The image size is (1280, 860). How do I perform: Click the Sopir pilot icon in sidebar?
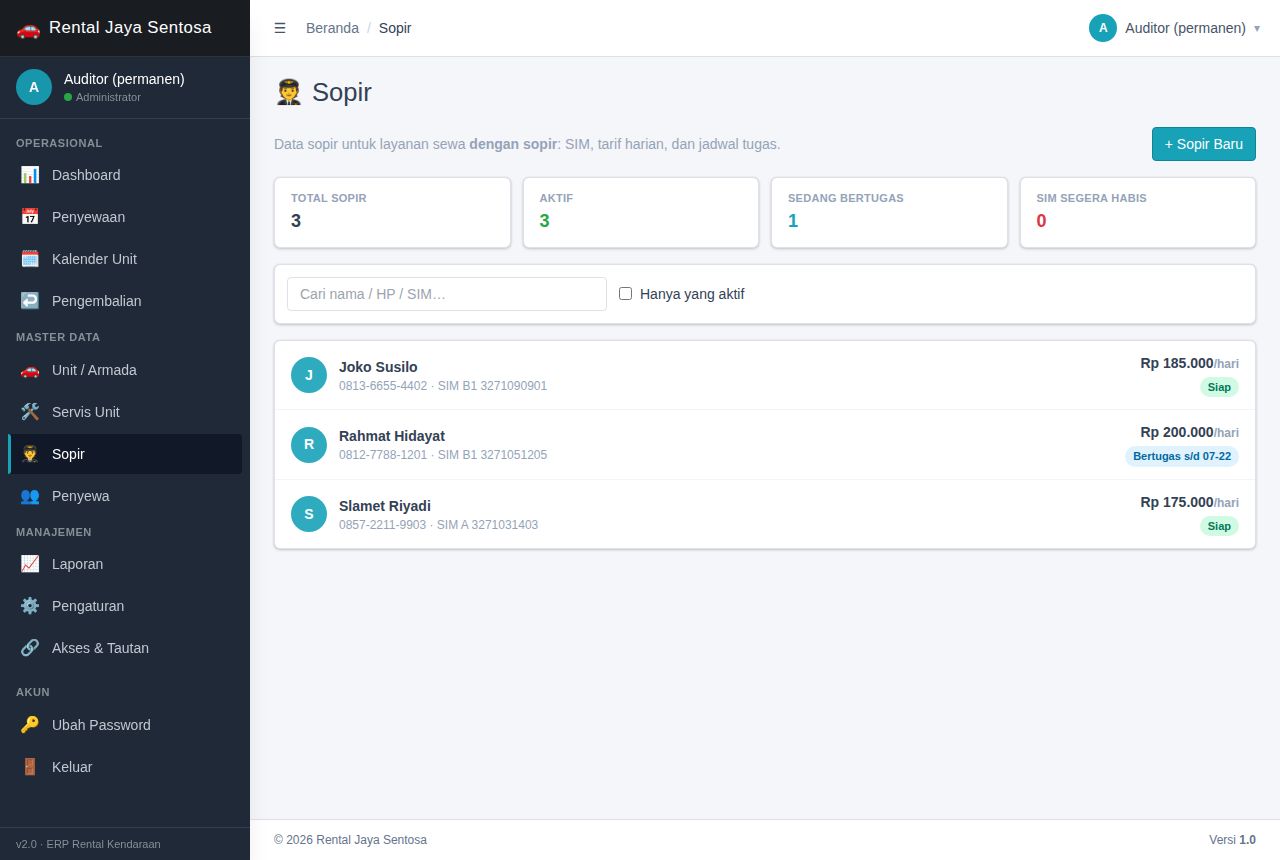tap(30, 454)
